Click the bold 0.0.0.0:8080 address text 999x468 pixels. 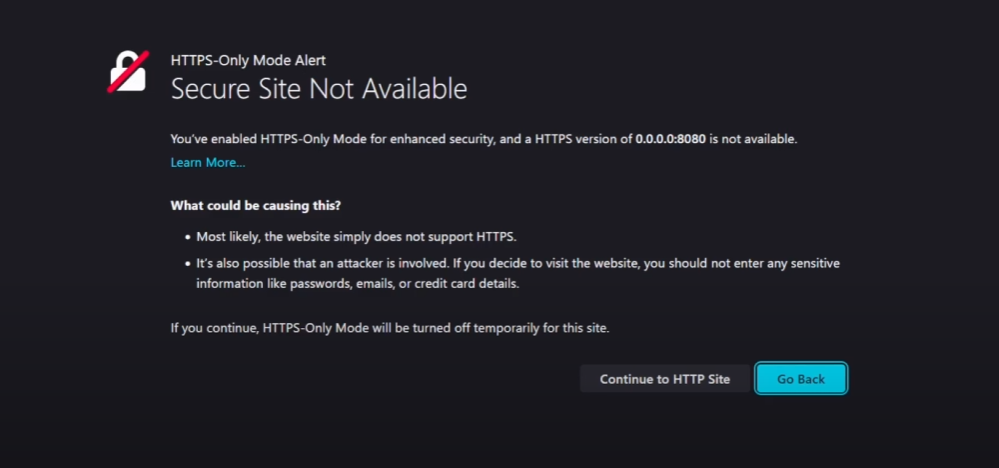pyautogui.click(x=671, y=139)
